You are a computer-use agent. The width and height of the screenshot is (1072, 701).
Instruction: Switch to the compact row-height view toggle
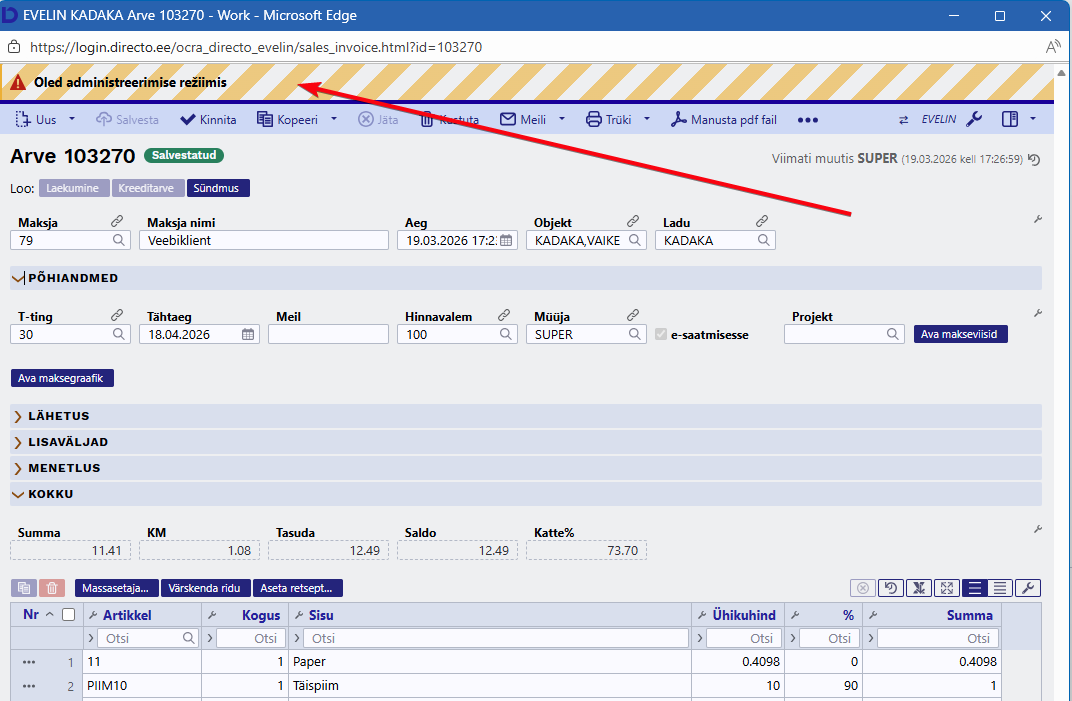point(1000,588)
